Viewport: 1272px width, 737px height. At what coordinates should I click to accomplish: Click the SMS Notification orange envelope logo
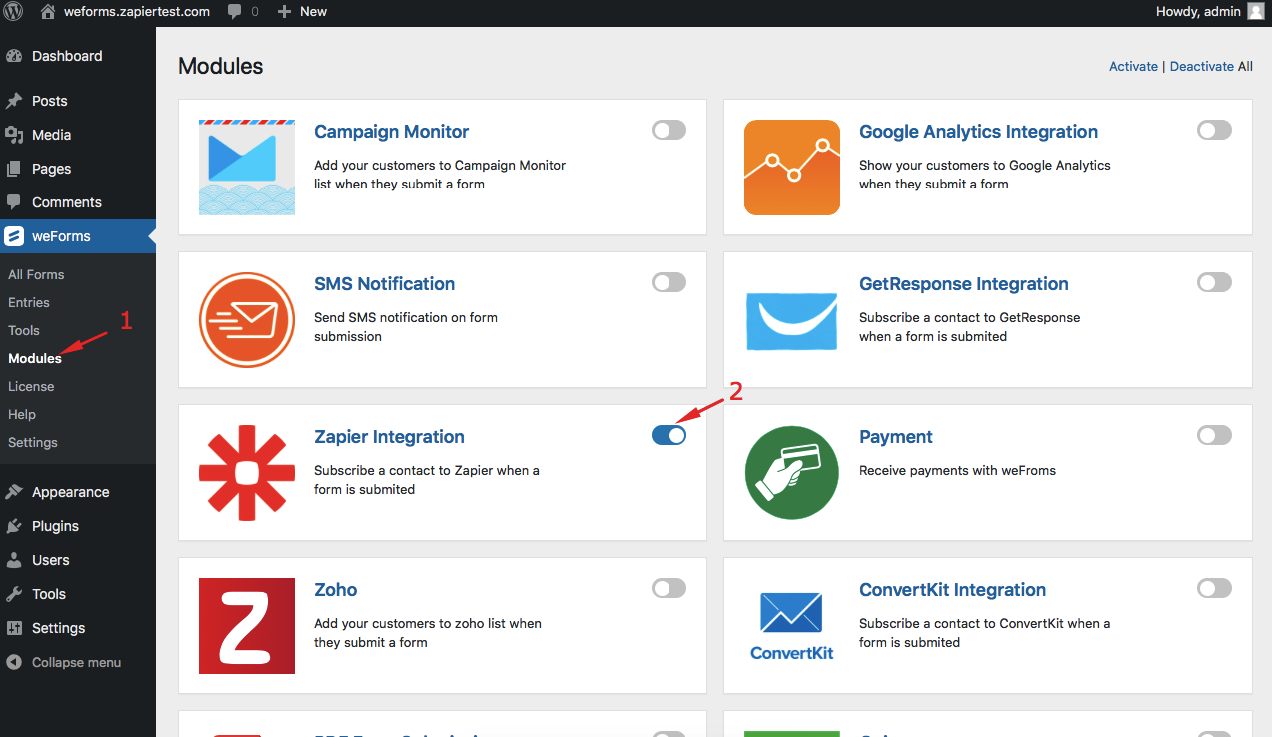tap(247, 320)
